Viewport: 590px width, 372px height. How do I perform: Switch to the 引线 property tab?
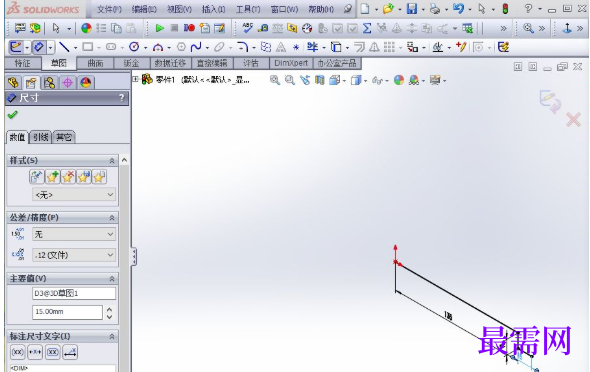pyautogui.click(x=41, y=137)
